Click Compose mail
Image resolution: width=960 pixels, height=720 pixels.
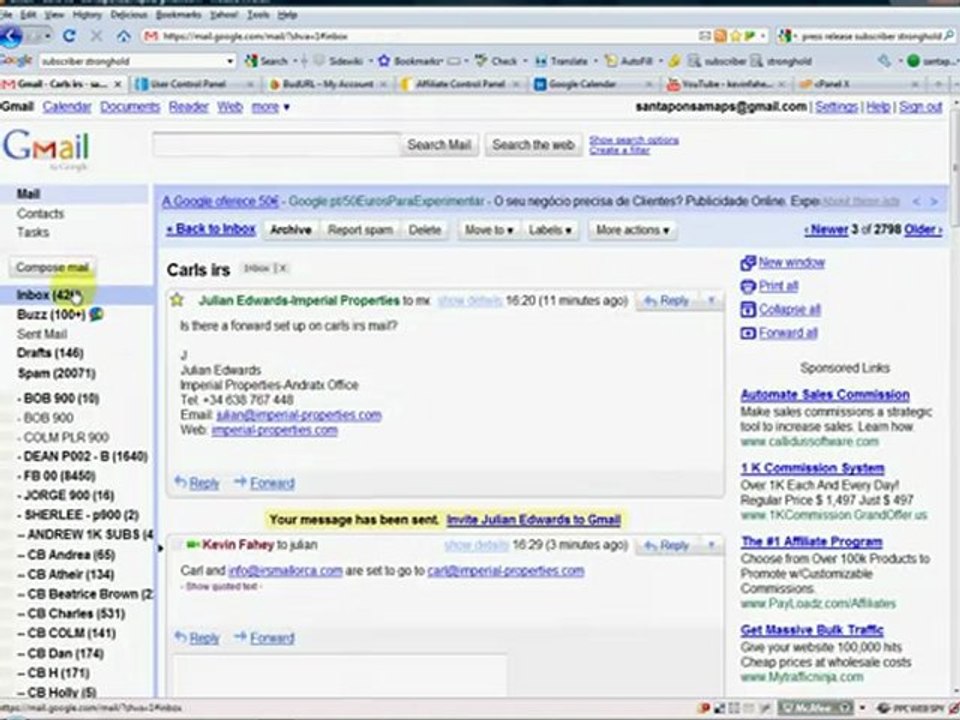pos(52,268)
